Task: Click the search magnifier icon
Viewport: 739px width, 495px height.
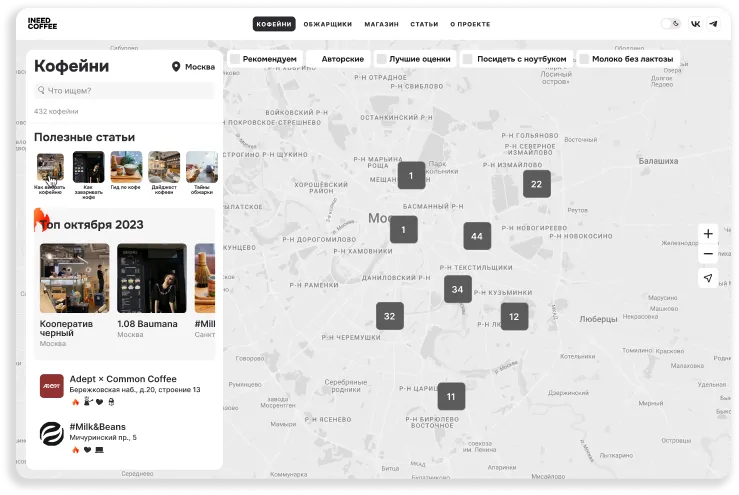Action: coord(41,90)
